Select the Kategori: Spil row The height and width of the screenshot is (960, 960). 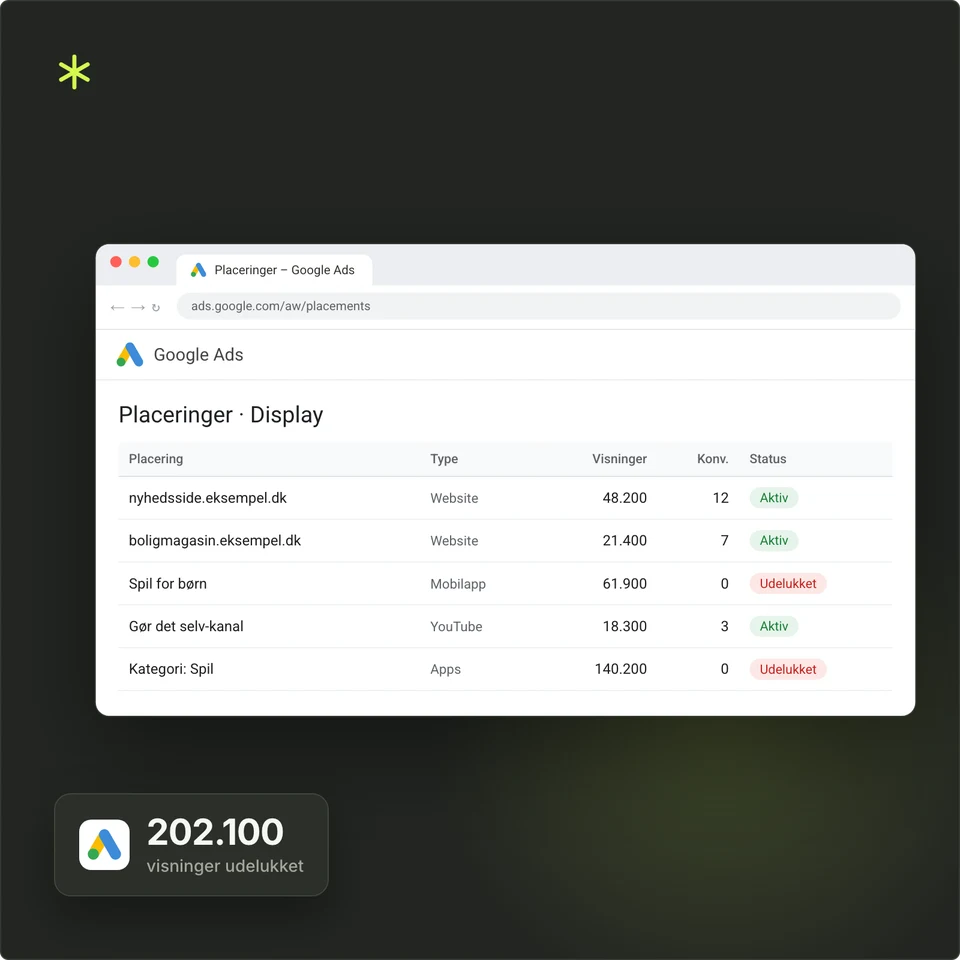[x=505, y=669]
